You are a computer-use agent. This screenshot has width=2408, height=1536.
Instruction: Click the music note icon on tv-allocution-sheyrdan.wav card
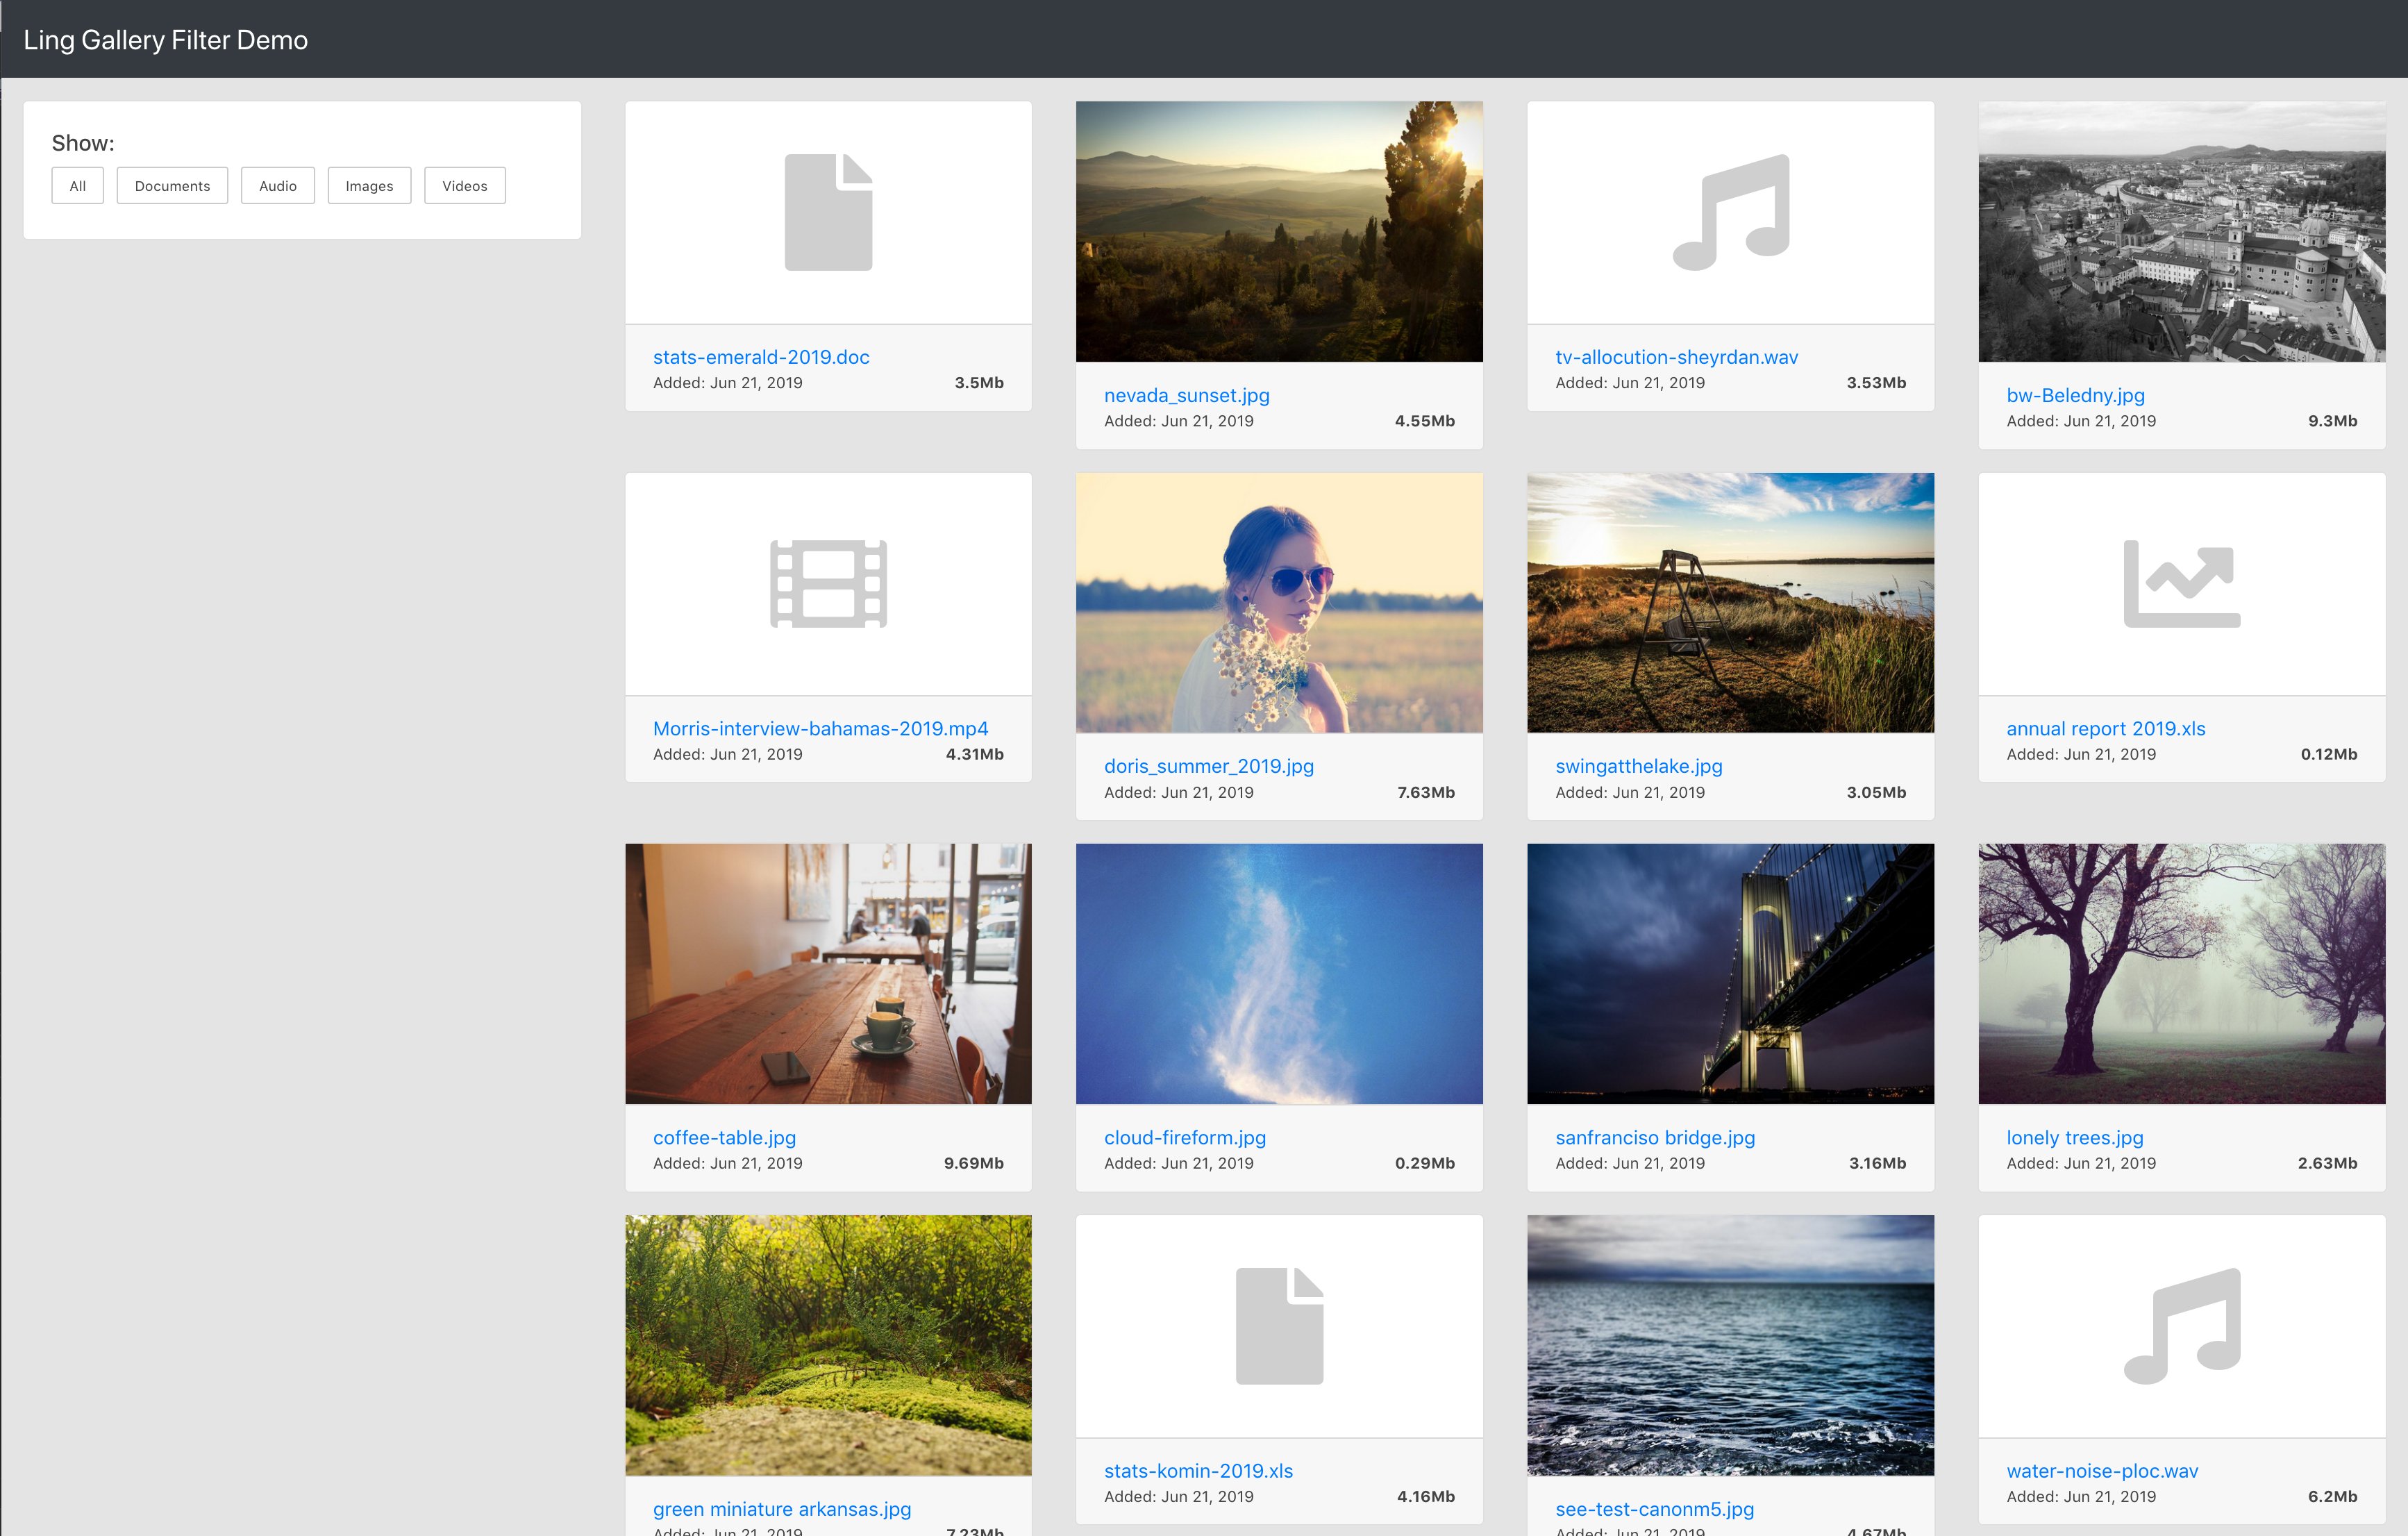(1729, 211)
